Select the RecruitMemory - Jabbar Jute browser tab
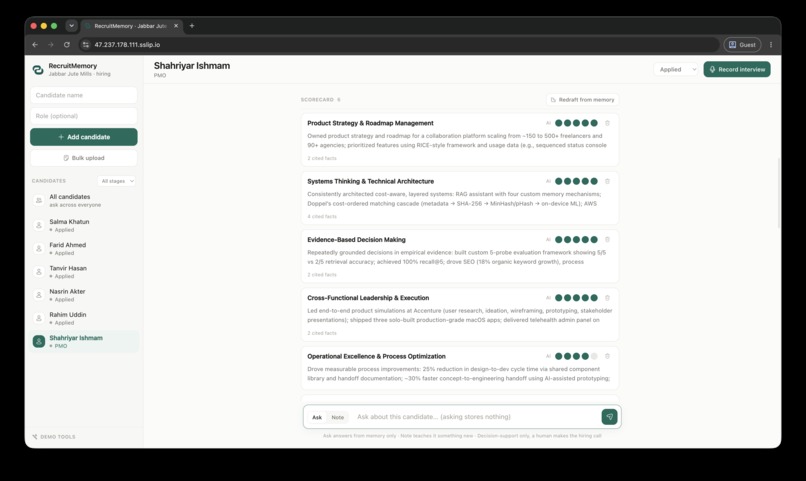The image size is (806, 481). (x=131, y=26)
